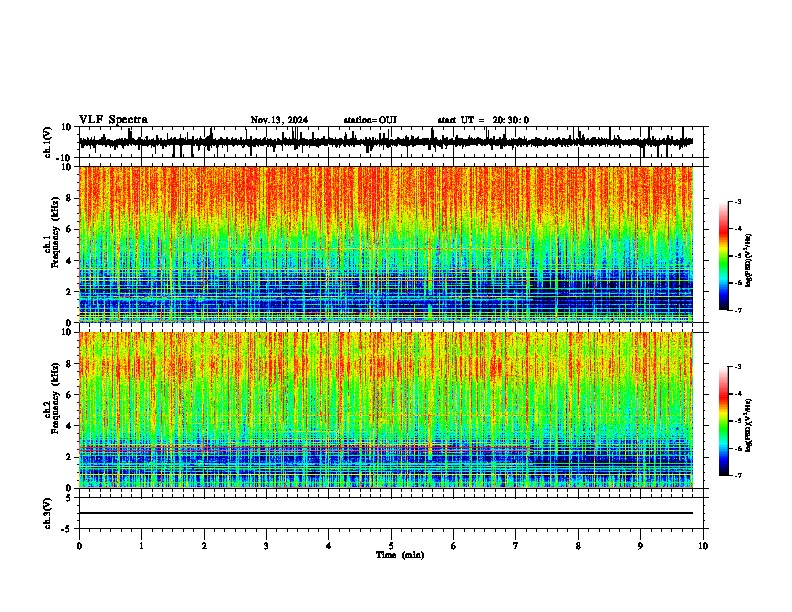Click the log(PSD) label beside ch.1 colorbar
The height and width of the screenshot is (612, 792).
[x=748, y=260]
